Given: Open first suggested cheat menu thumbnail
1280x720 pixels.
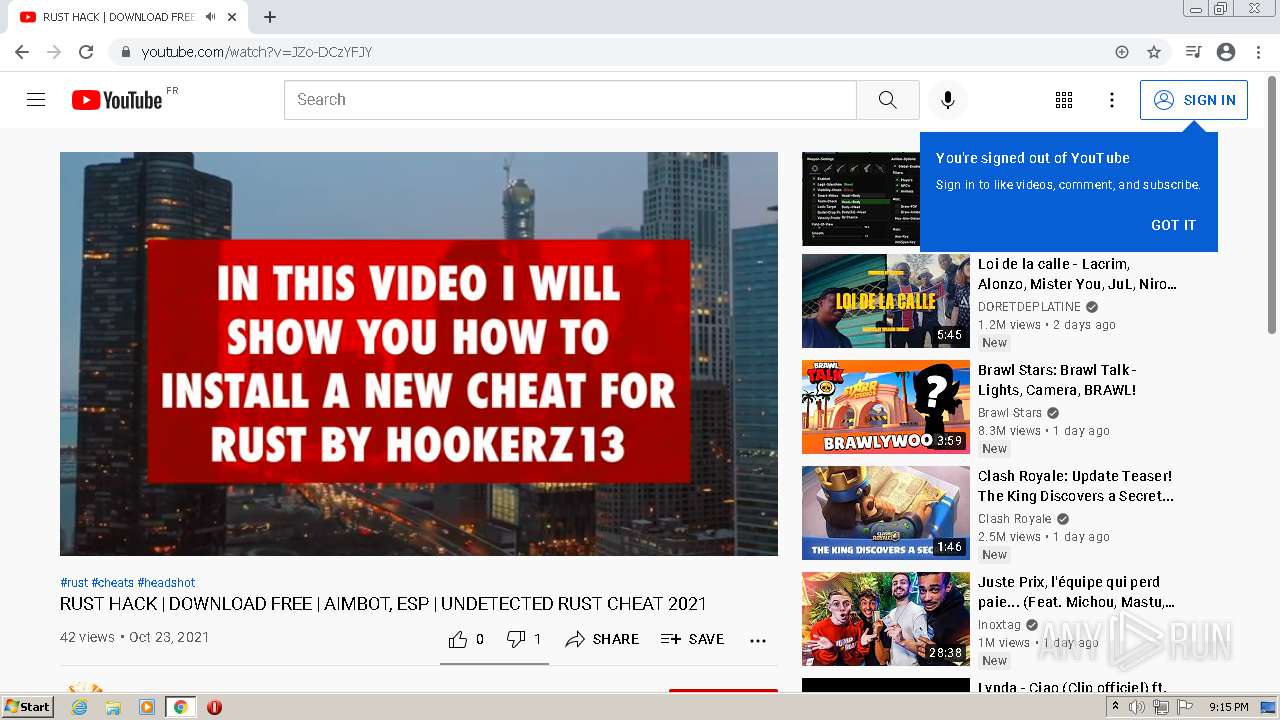Looking at the screenshot, I should coord(861,199).
